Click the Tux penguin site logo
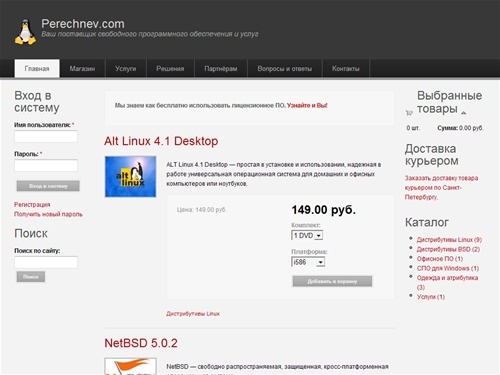 point(25,32)
